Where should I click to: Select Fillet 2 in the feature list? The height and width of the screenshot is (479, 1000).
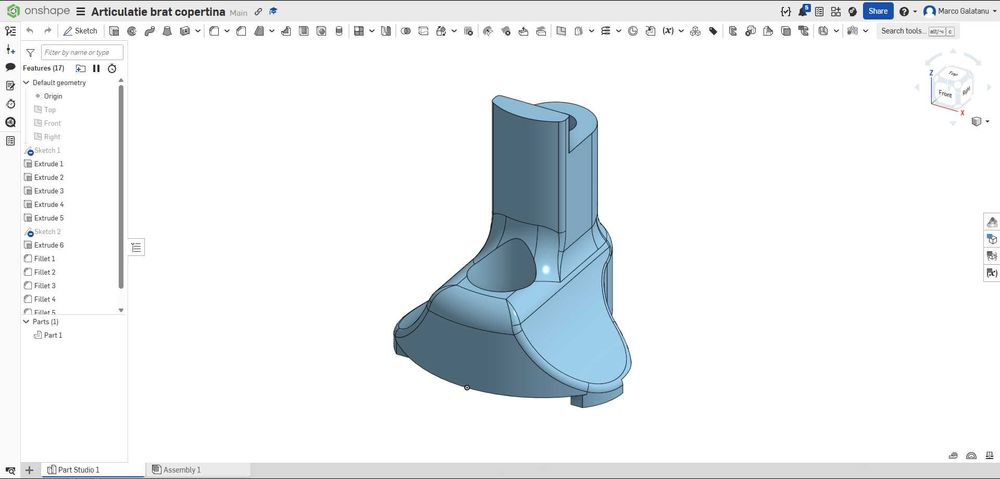(45, 272)
